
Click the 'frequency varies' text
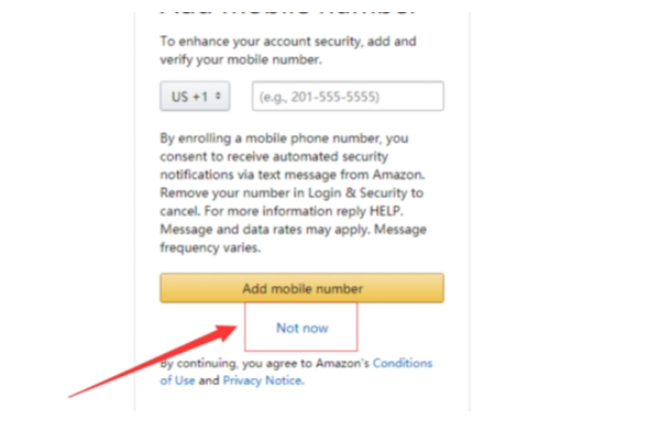pos(206,246)
